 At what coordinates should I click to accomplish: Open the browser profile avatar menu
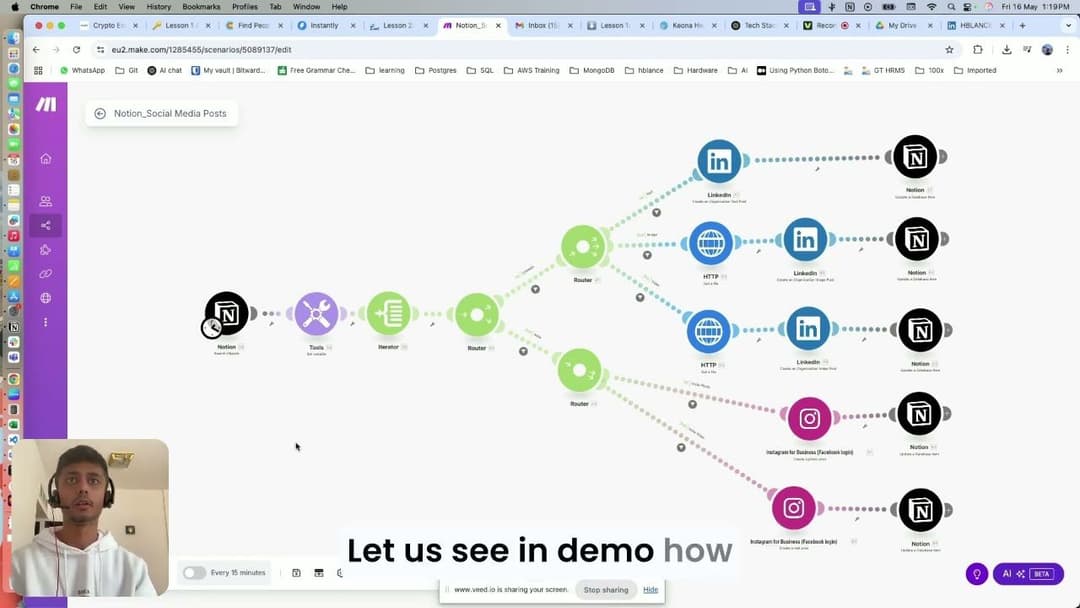pos(1047,49)
